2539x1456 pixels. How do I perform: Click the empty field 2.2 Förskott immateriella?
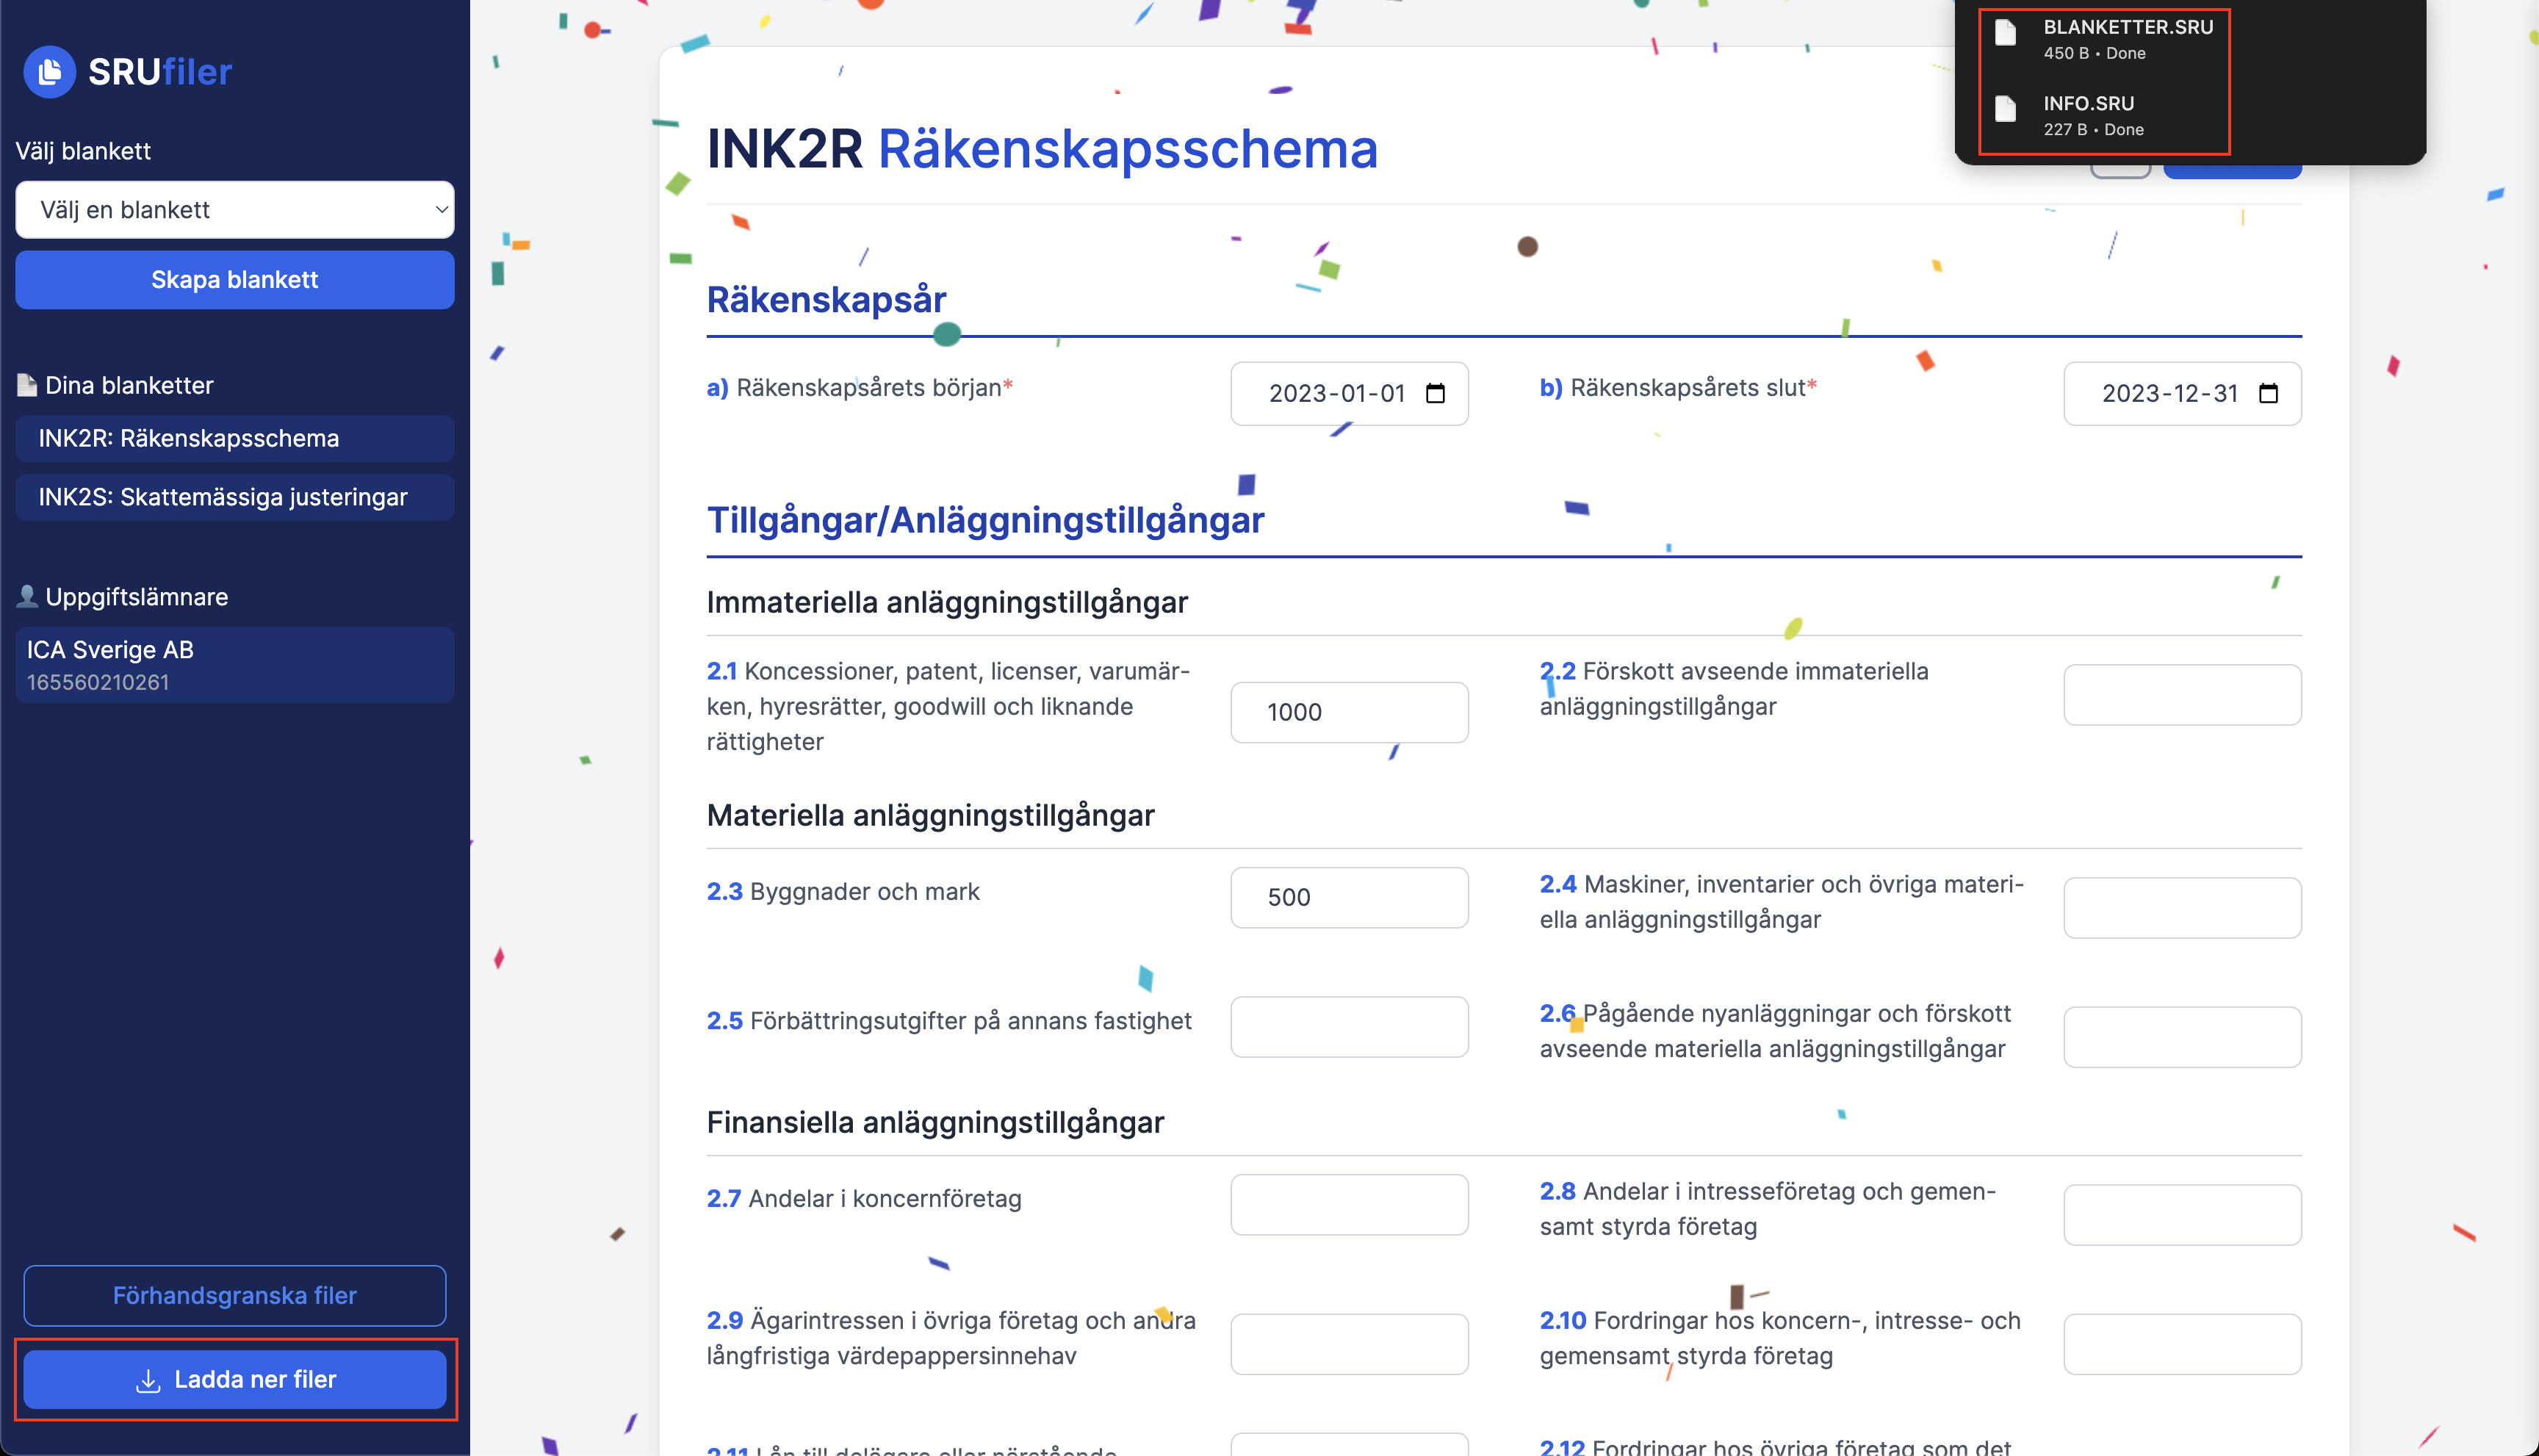click(2182, 695)
